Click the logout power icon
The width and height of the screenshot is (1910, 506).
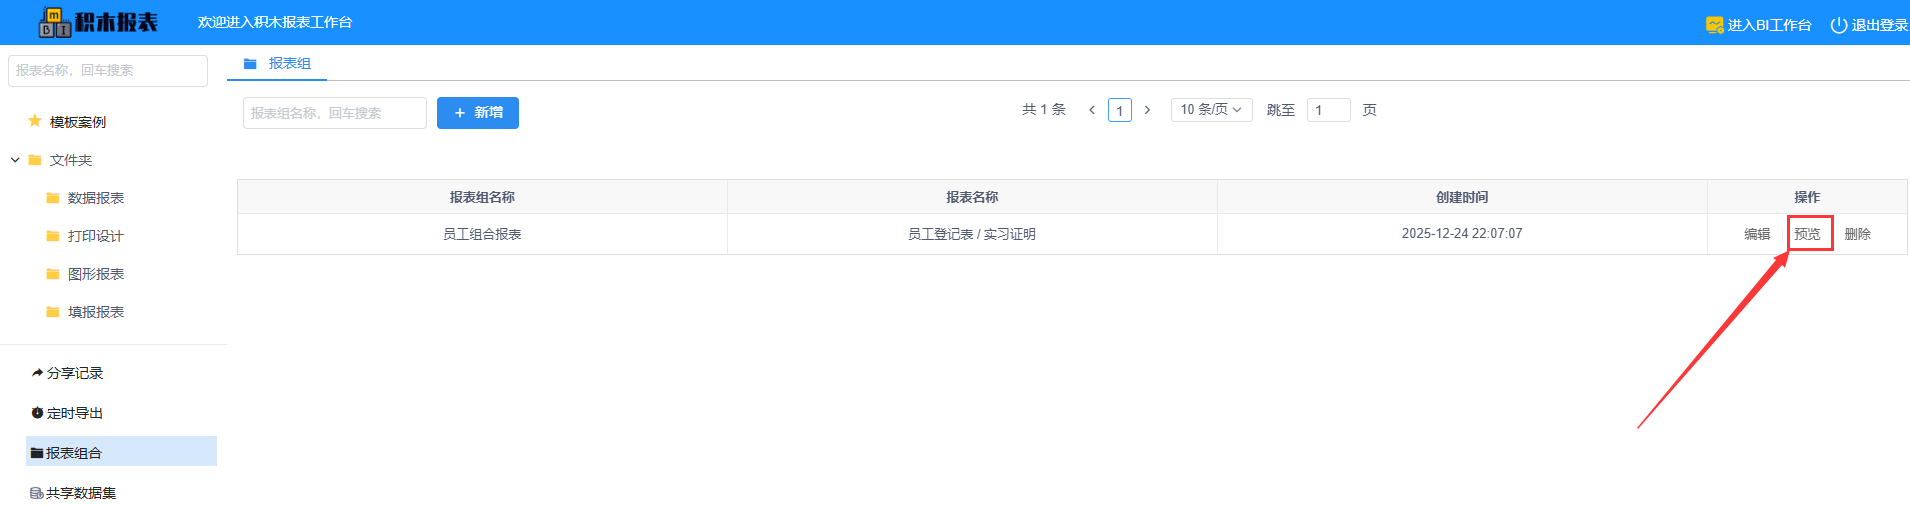[x=1838, y=25]
